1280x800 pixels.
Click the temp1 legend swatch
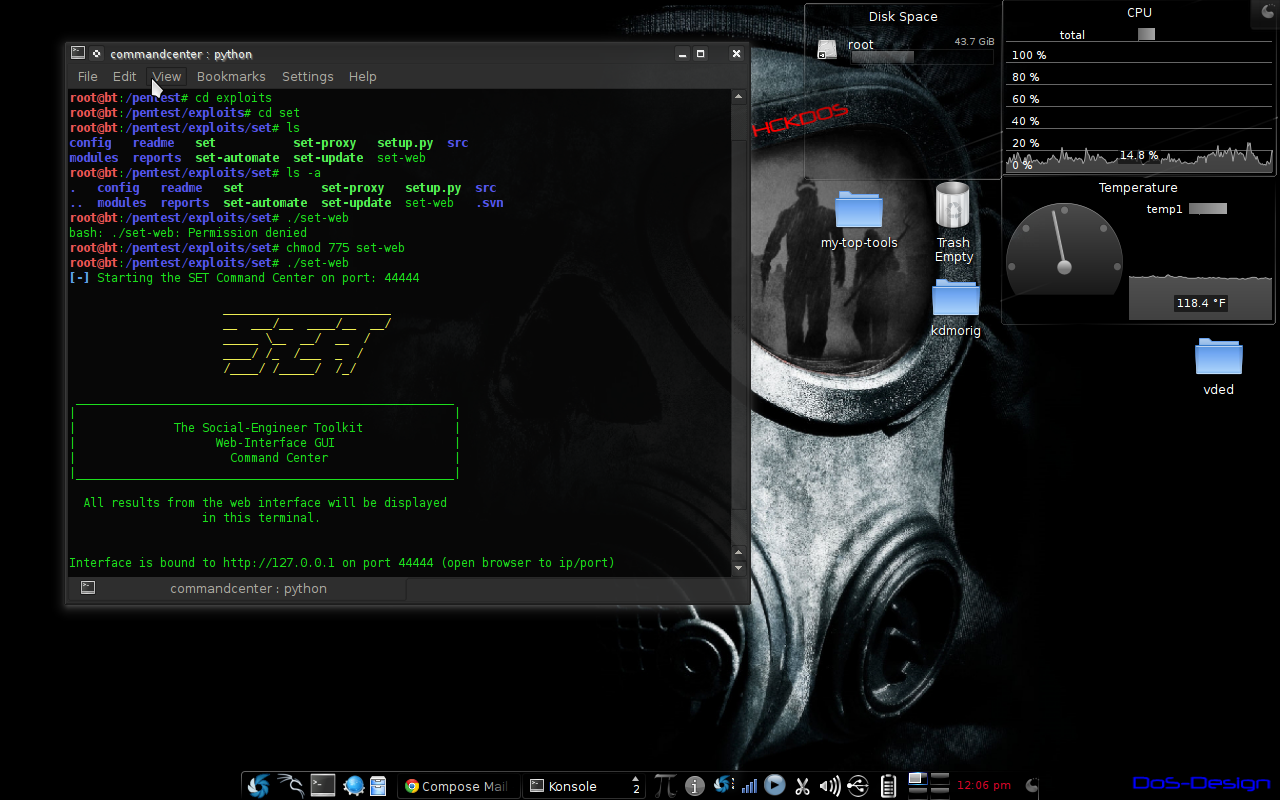(x=1207, y=209)
